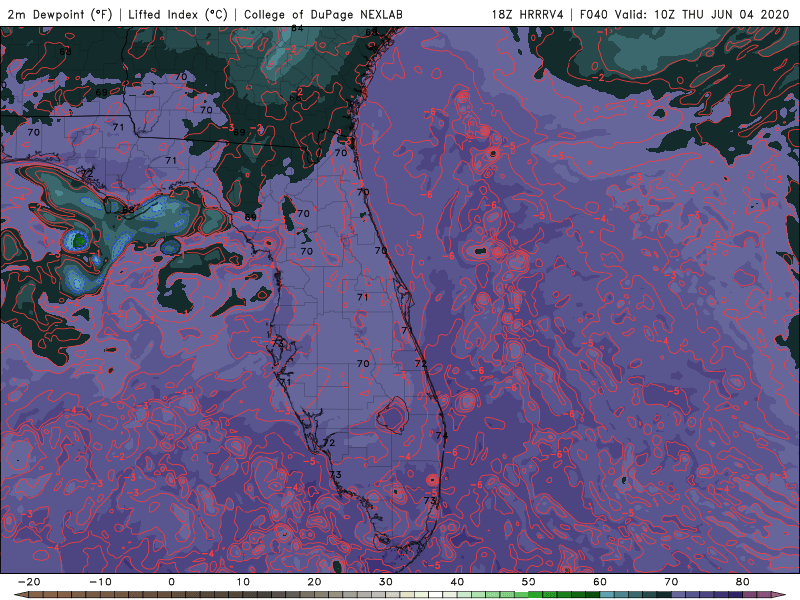
Task: Click the 20 value on the color scale
Action: point(314,582)
